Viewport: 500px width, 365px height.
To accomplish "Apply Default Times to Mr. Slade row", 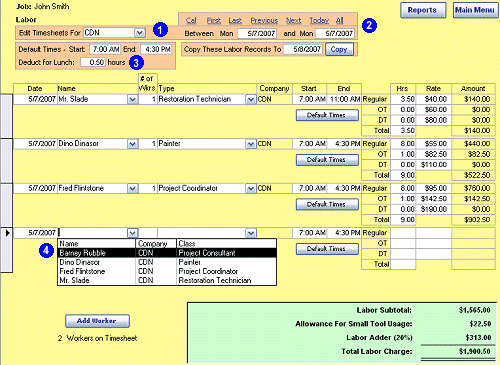I will point(327,115).
